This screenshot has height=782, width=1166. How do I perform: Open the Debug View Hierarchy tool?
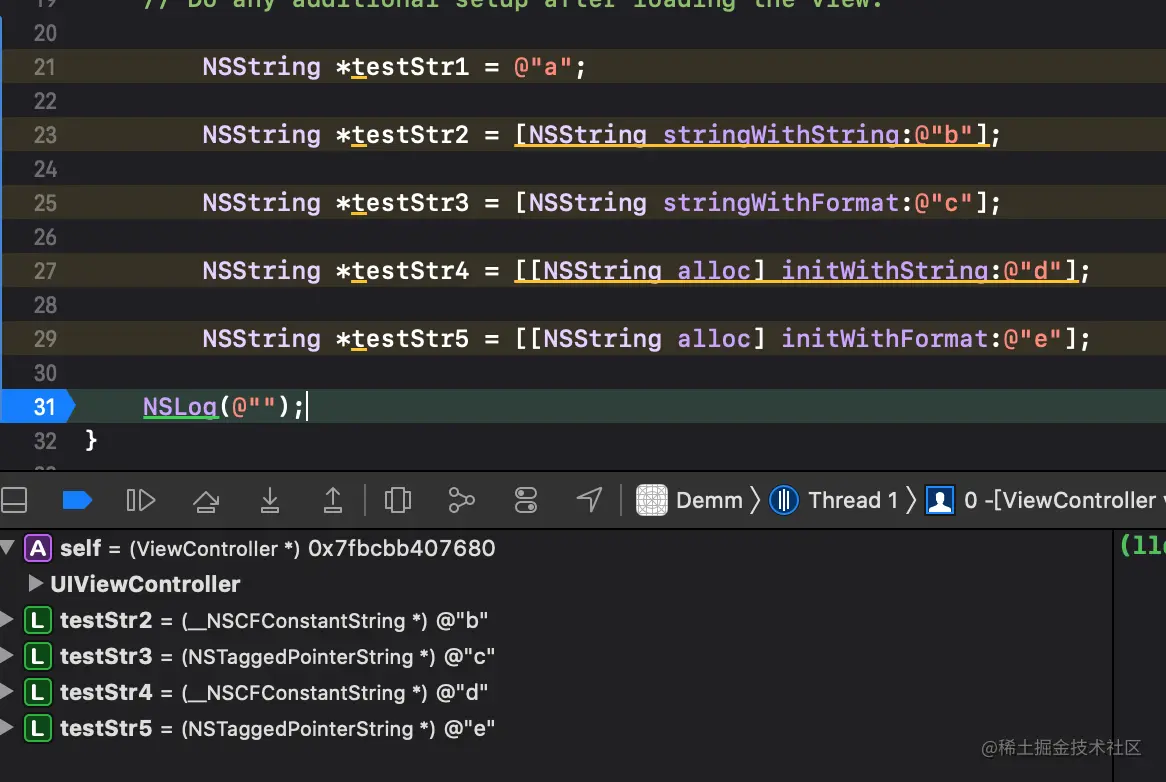pyautogui.click(x=398, y=500)
